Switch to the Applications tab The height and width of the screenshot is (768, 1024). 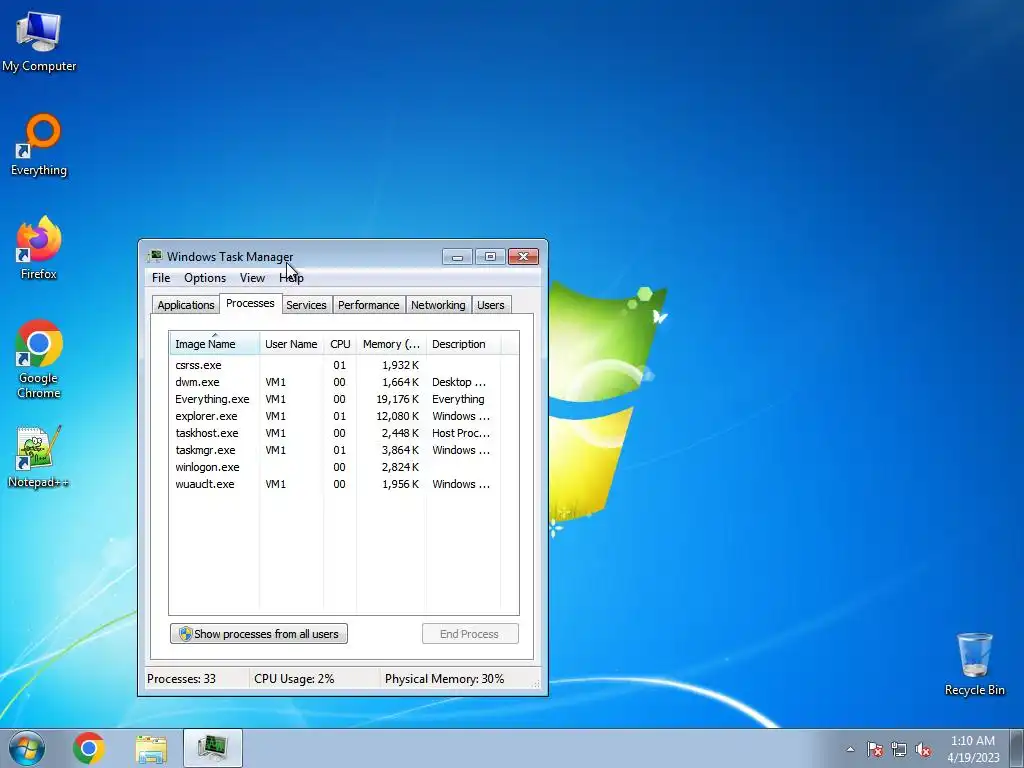[x=185, y=305]
